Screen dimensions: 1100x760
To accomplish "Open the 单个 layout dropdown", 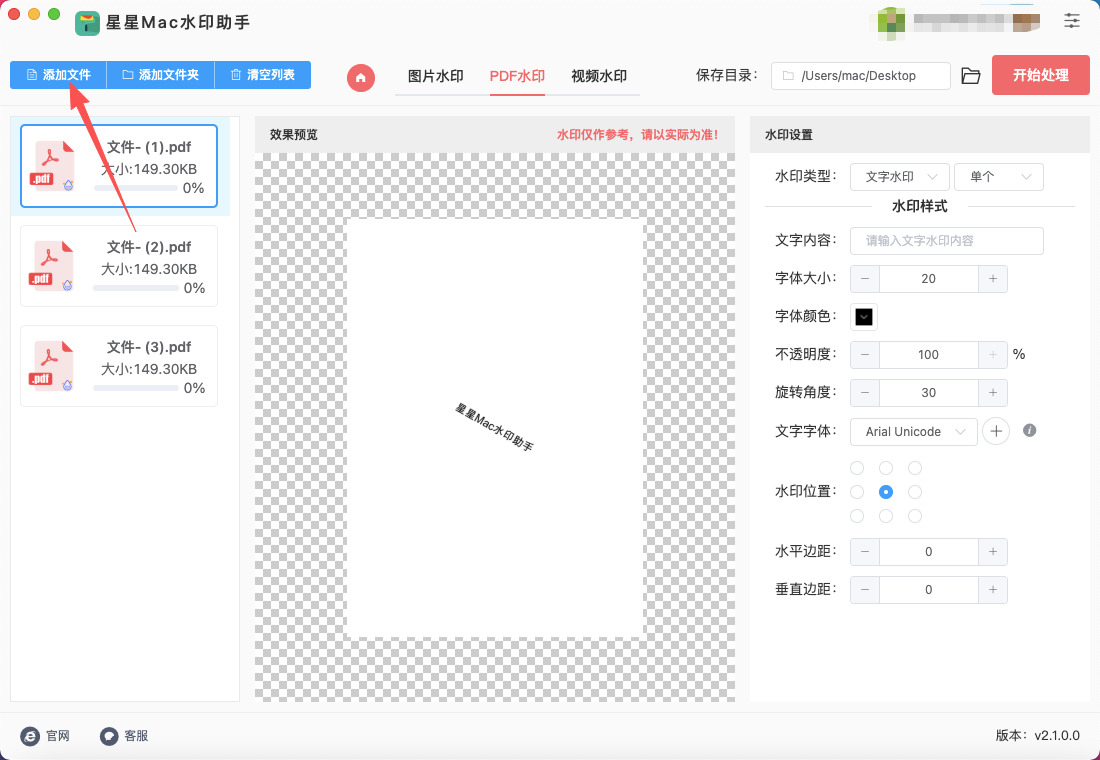I will [998, 177].
